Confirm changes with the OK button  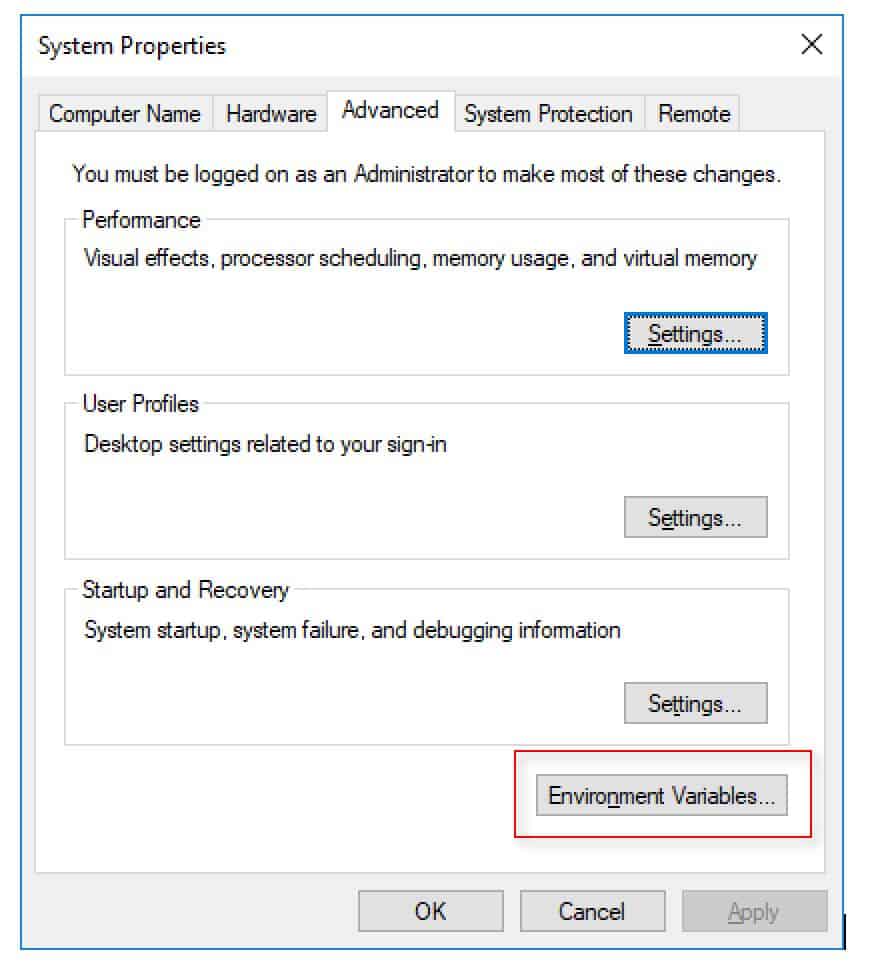430,911
